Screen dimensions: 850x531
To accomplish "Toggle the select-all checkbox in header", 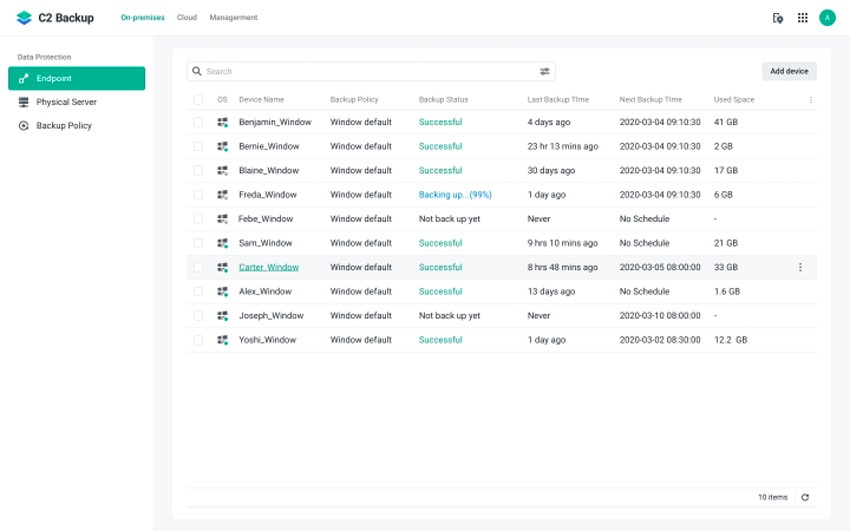I will [198, 100].
